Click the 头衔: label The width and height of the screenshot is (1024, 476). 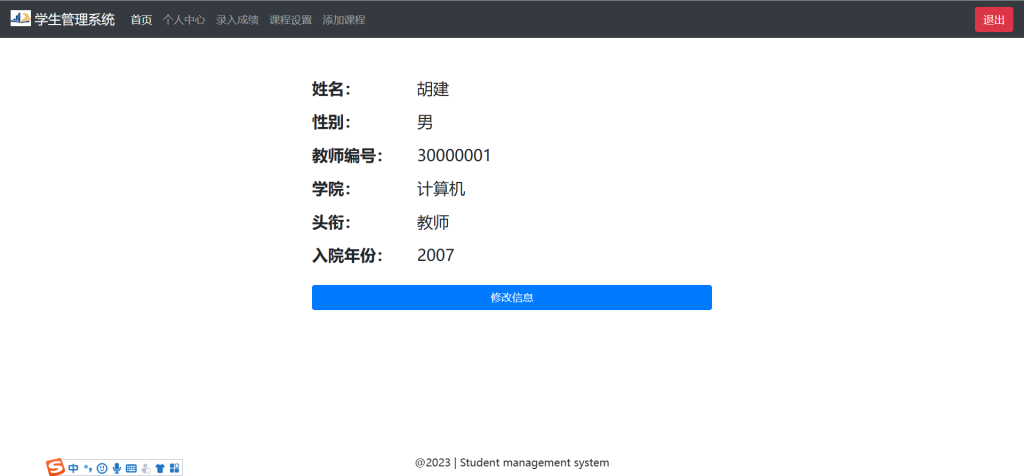pyautogui.click(x=332, y=223)
